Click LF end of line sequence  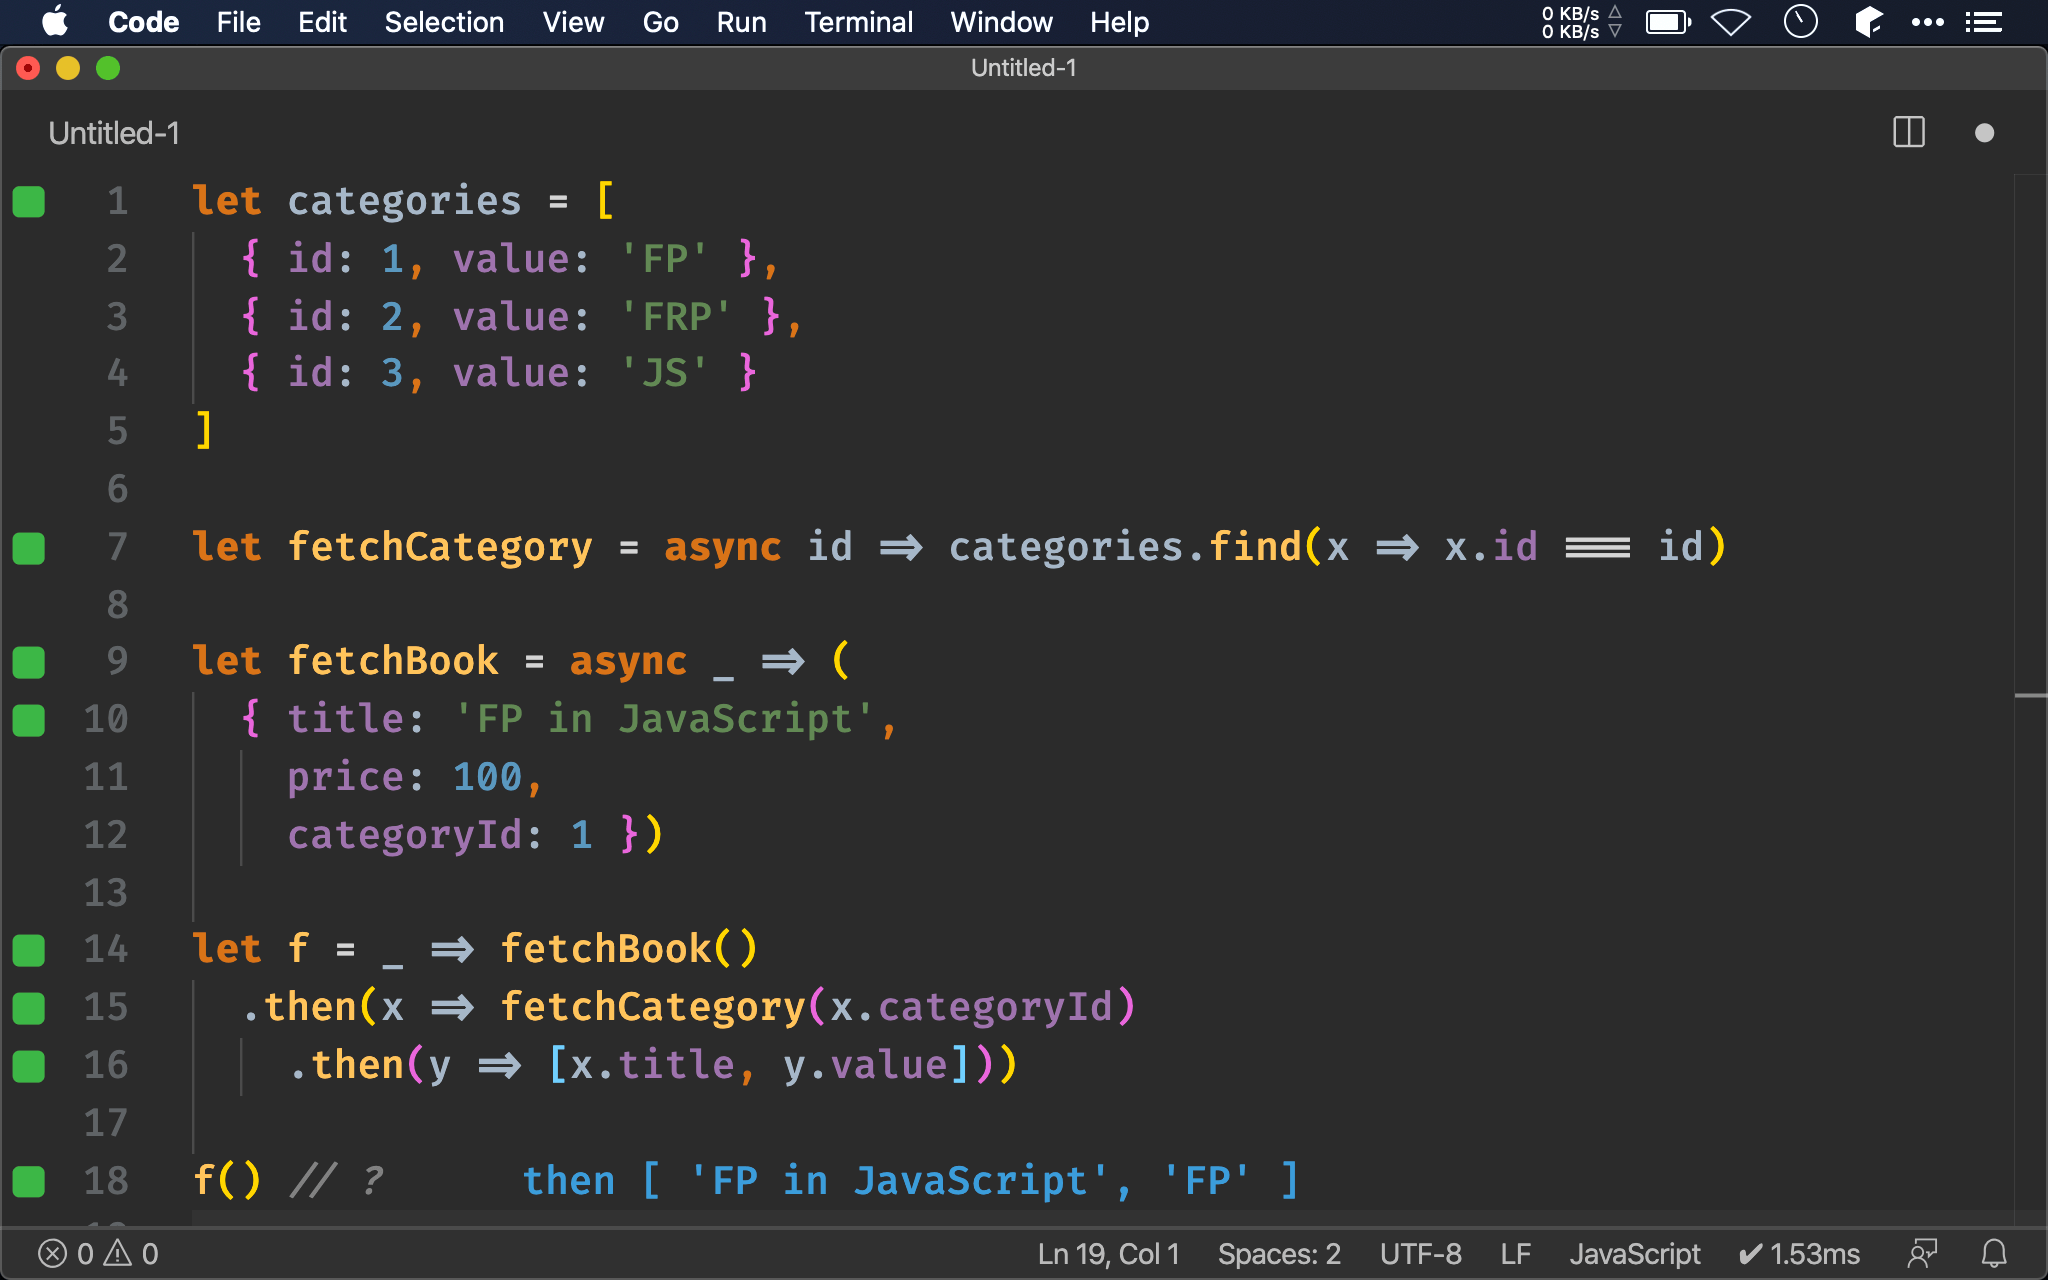click(1515, 1253)
